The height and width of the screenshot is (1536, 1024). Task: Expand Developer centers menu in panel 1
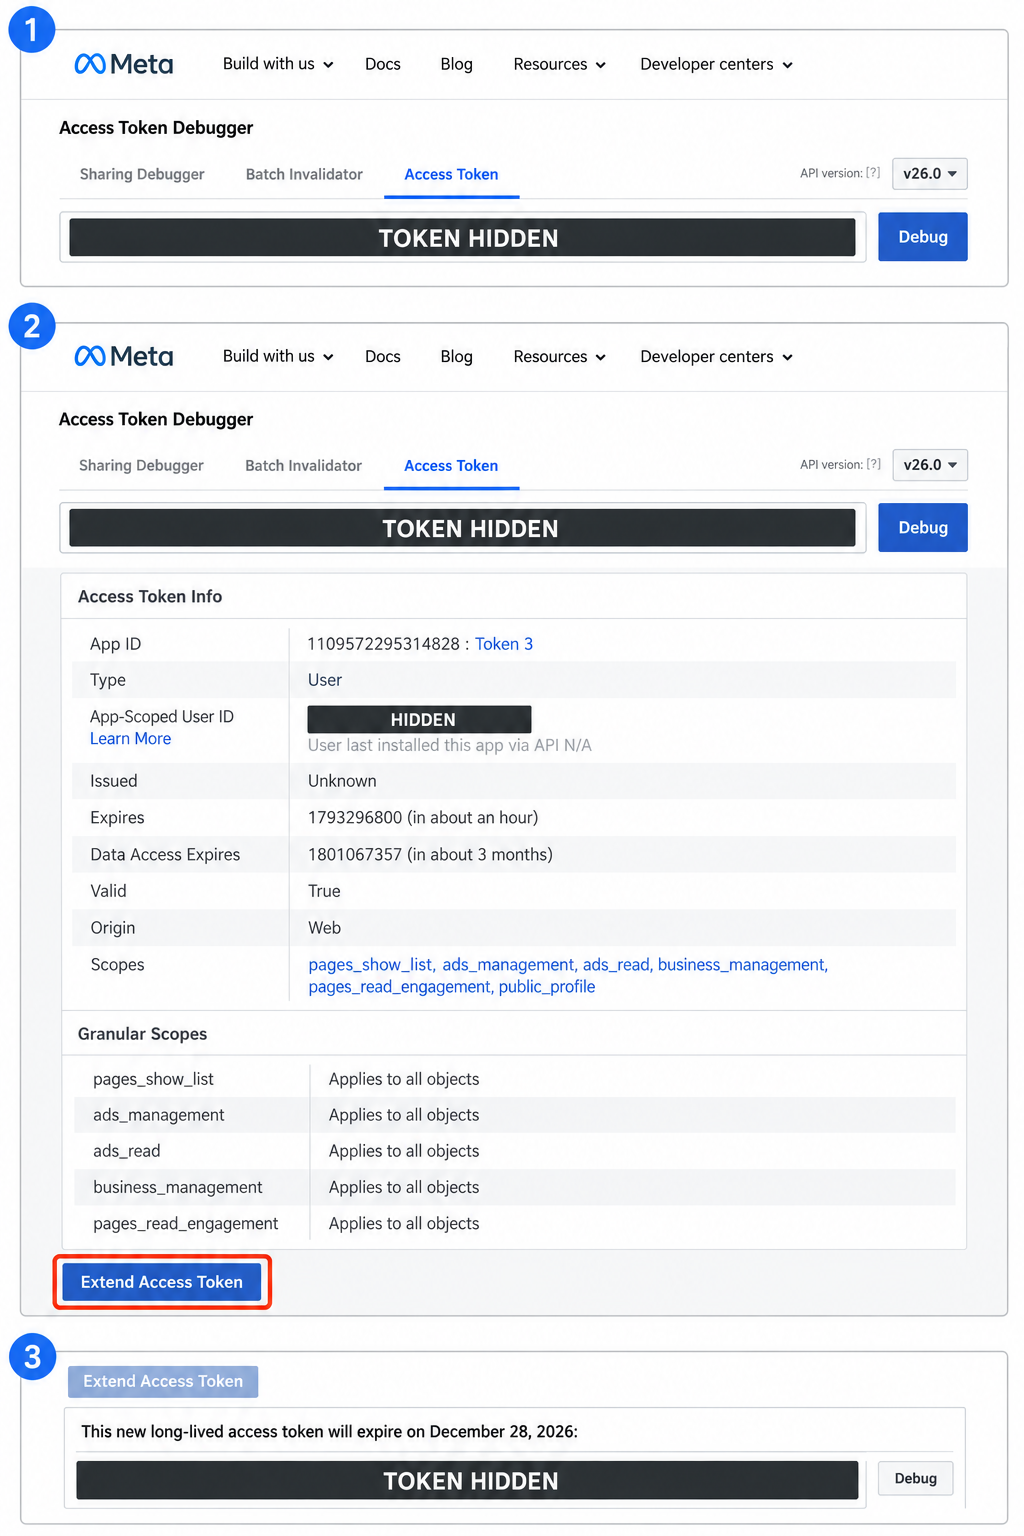pyautogui.click(x=716, y=64)
